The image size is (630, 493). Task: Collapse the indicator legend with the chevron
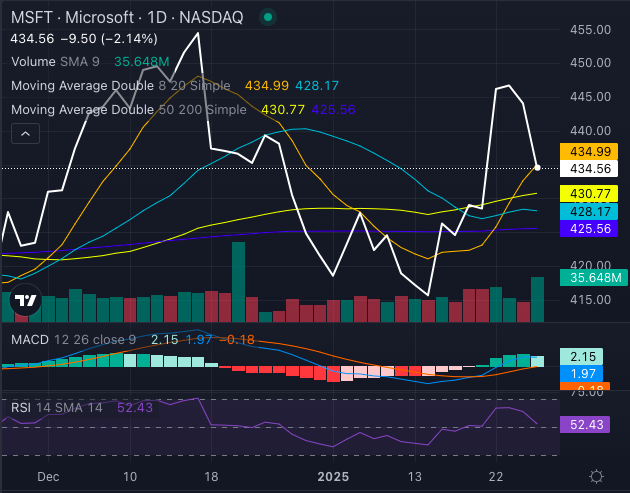tap(26, 133)
